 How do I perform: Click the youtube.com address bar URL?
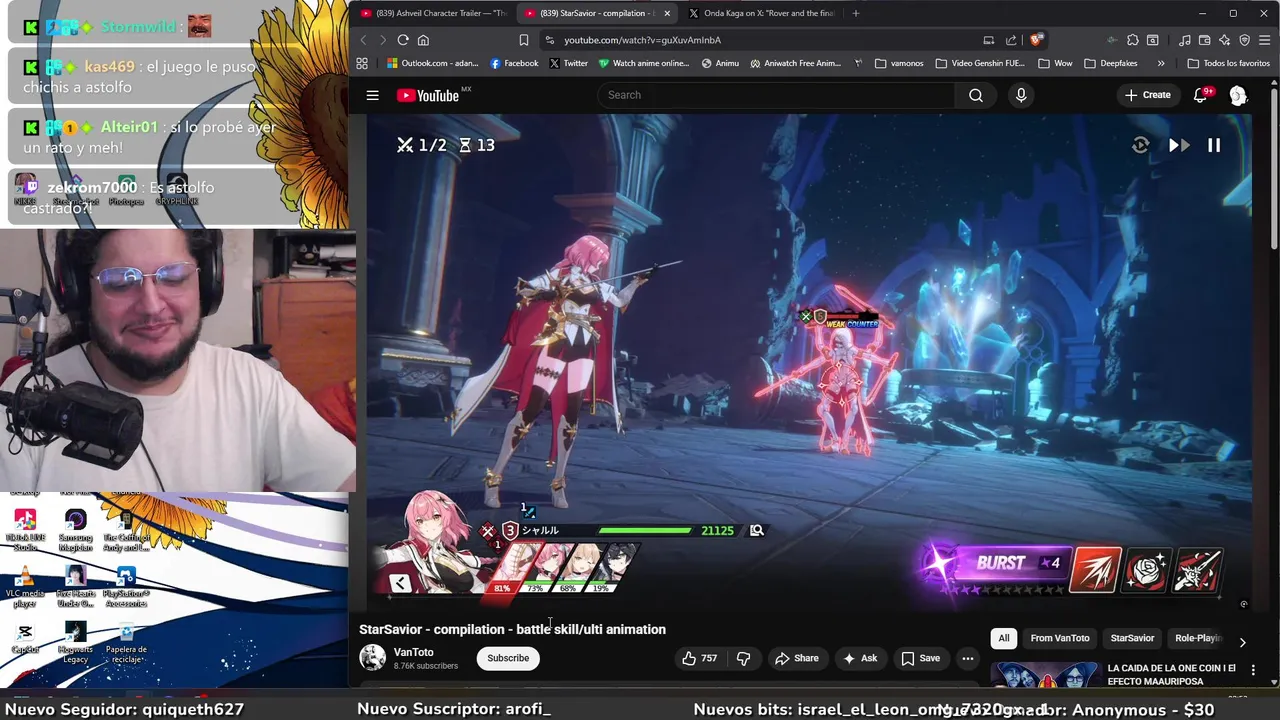tap(642, 40)
